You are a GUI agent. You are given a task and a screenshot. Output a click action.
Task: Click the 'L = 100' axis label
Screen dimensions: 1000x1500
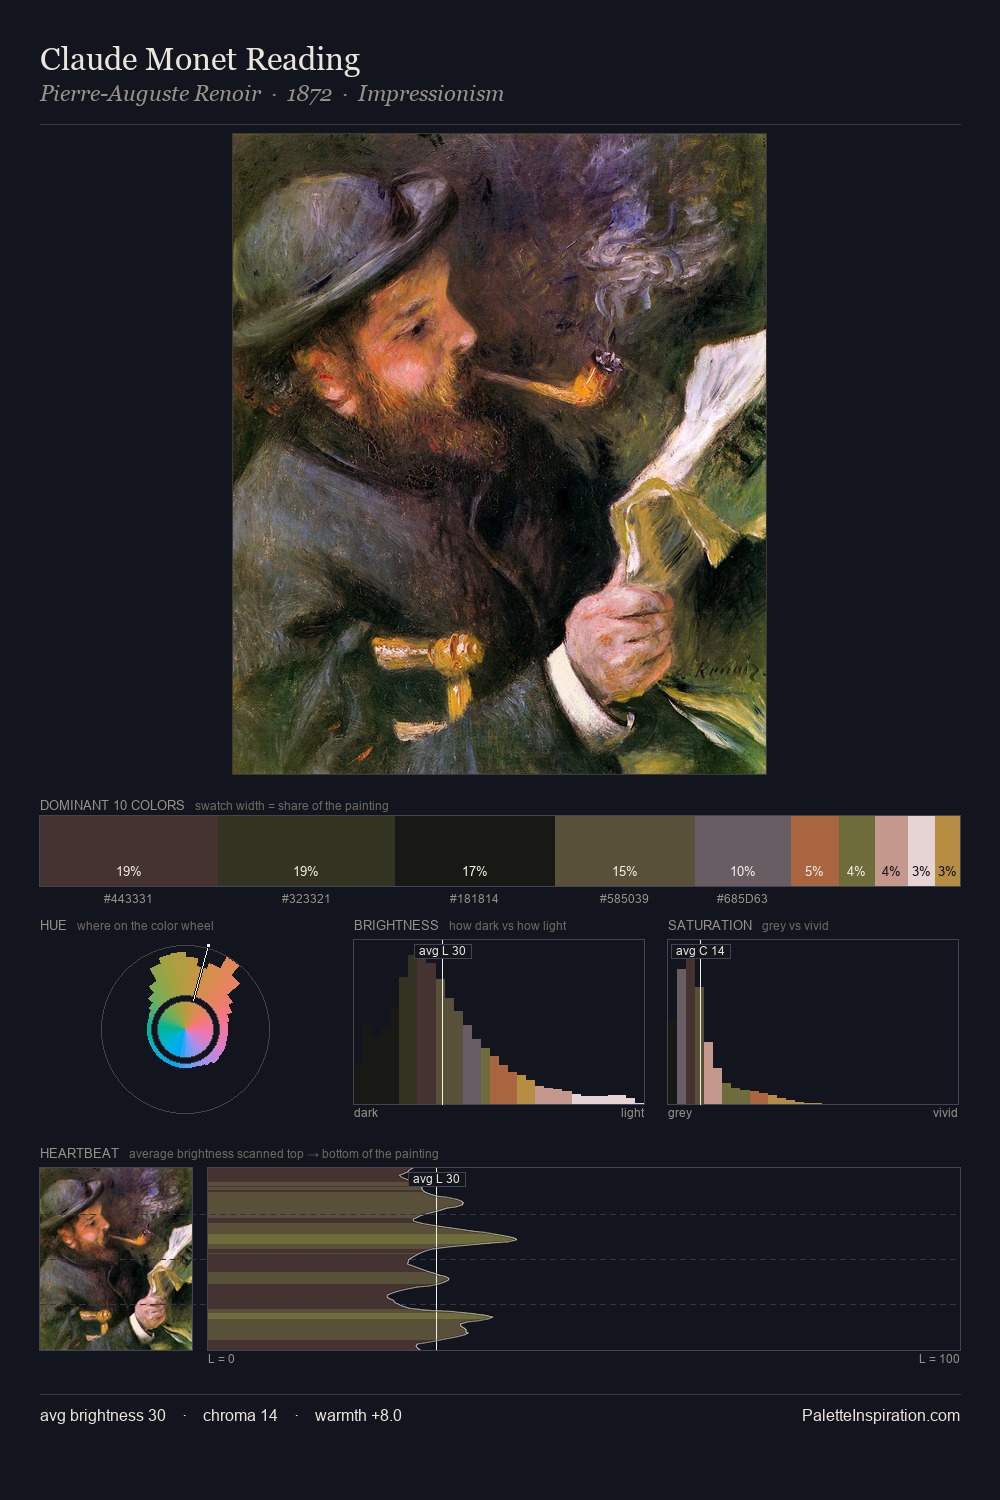939,1358
